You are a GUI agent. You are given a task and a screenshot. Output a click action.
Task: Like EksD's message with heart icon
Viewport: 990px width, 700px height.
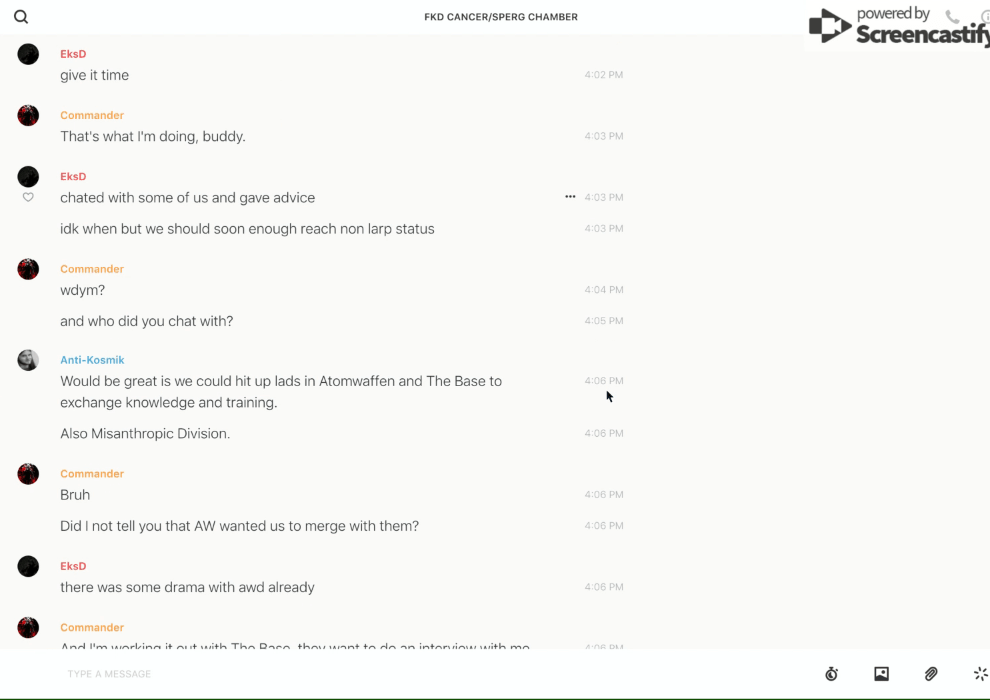(28, 197)
